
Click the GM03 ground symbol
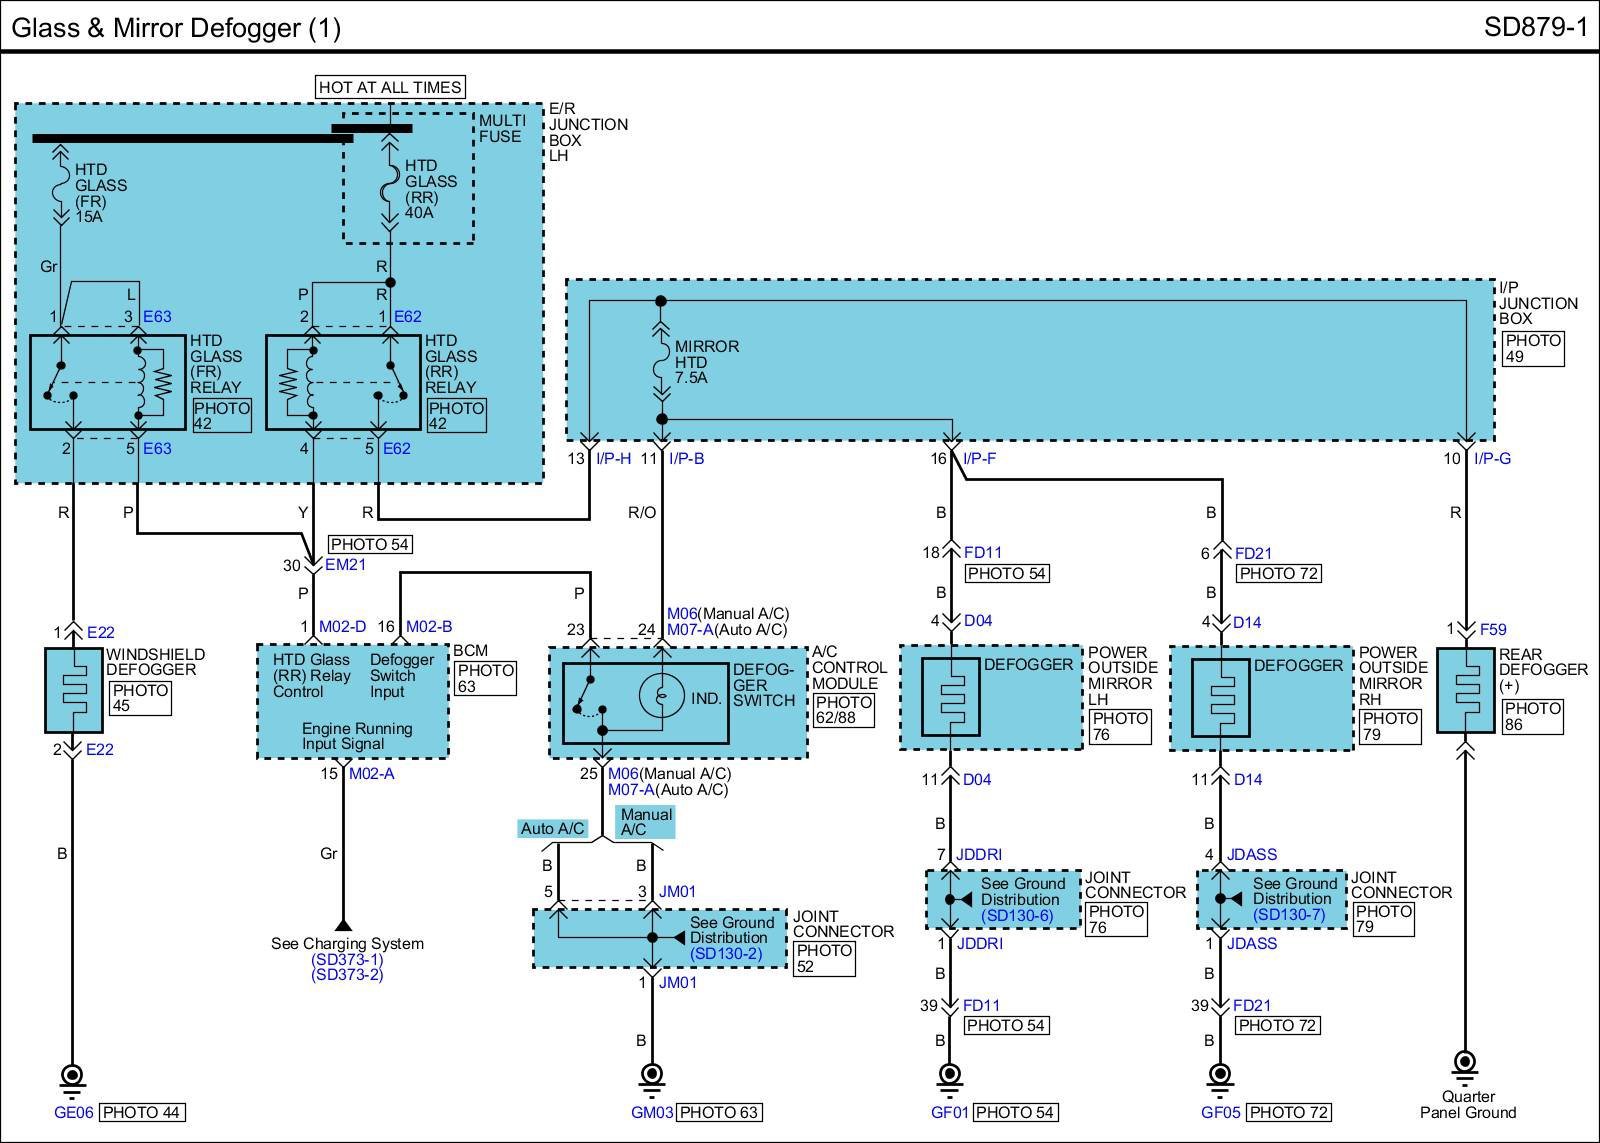tap(651, 1077)
